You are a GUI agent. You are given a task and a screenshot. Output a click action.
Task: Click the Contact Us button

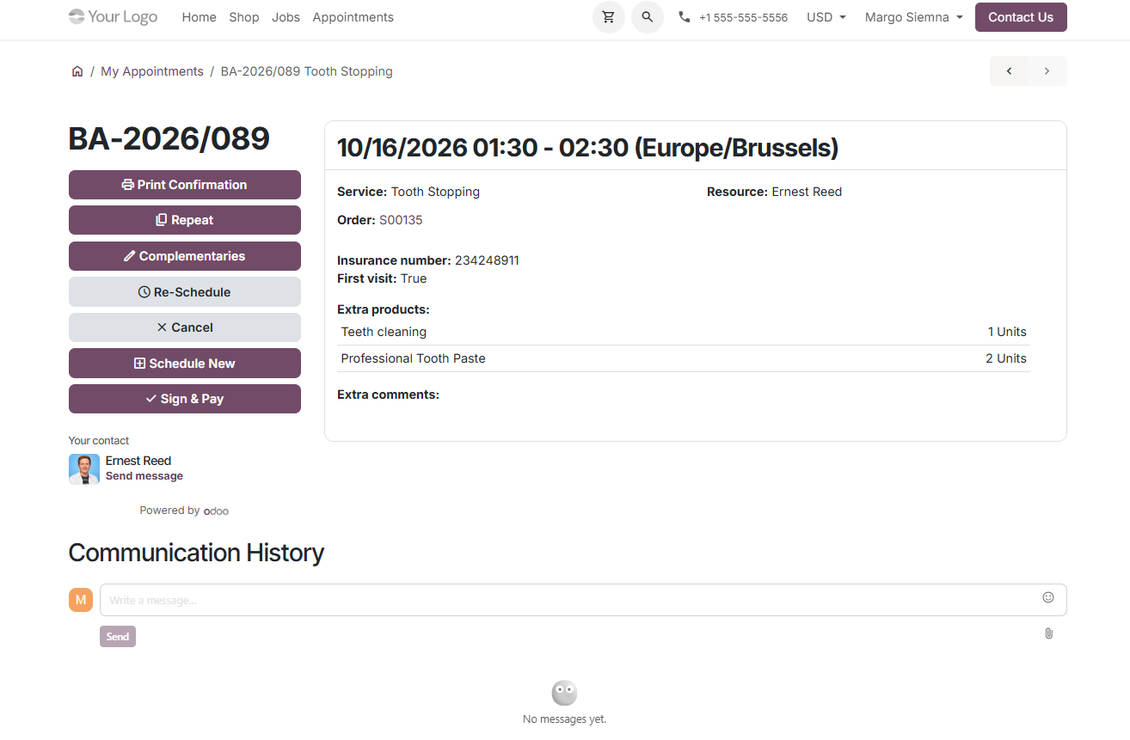point(1020,17)
